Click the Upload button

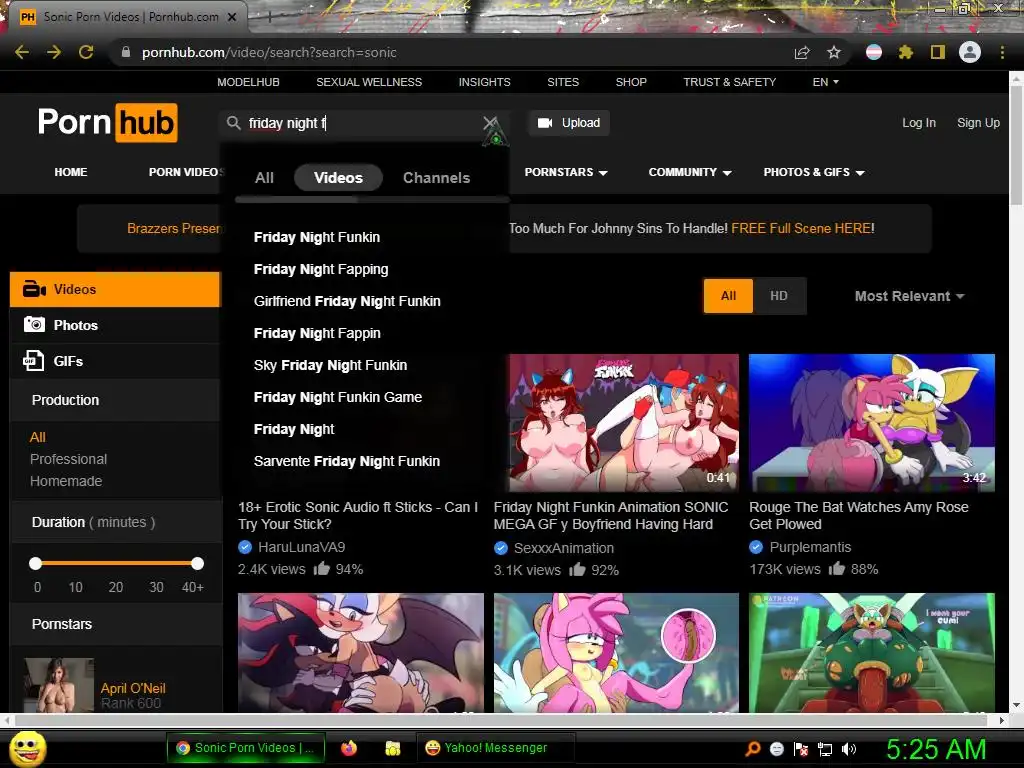coord(569,123)
